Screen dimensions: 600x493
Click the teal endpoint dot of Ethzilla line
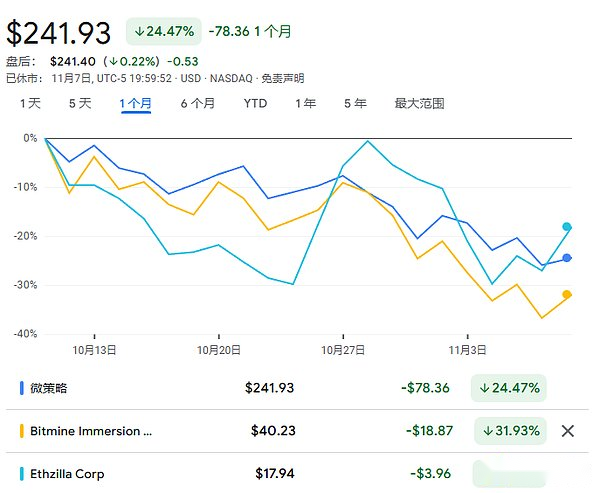pyautogui.click(x=567, y=227)
